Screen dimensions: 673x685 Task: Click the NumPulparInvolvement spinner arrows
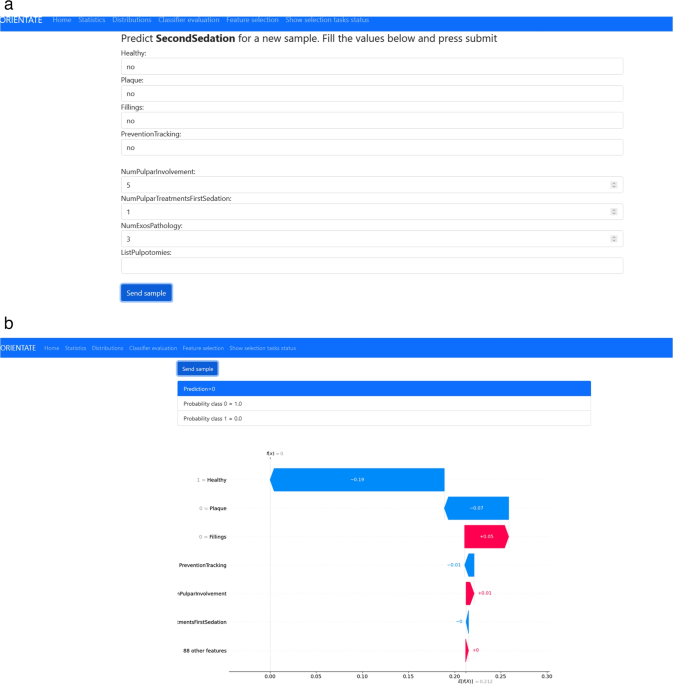pos(614,185)
